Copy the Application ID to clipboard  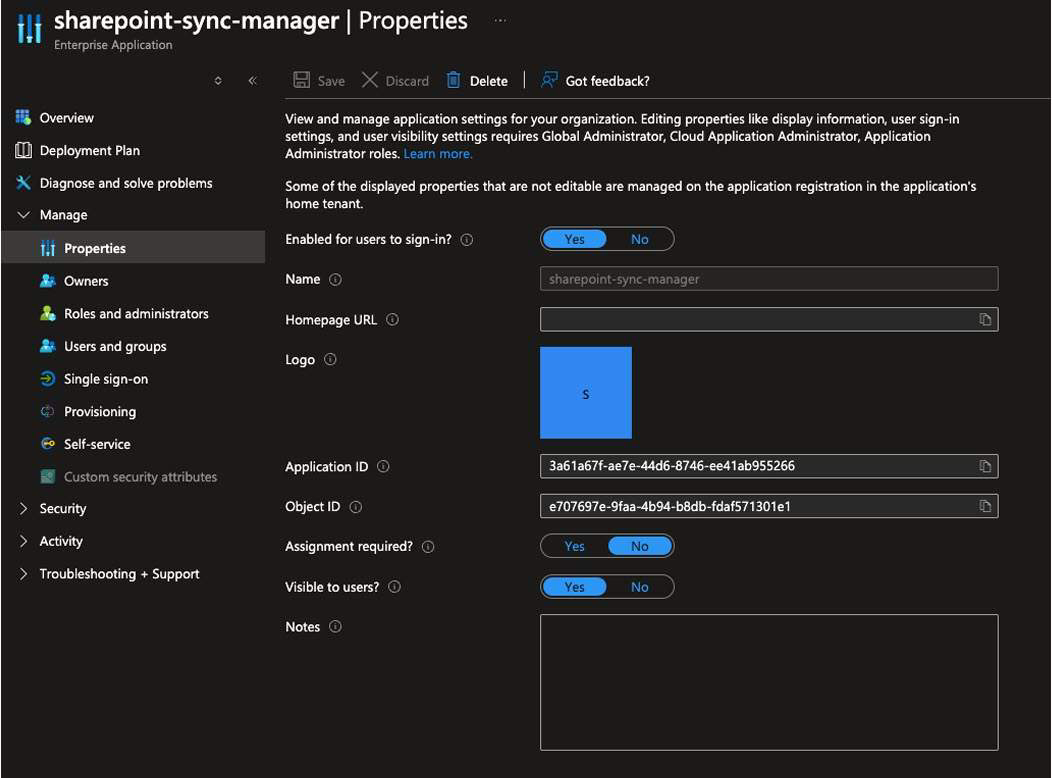click(x=985, y=466)
